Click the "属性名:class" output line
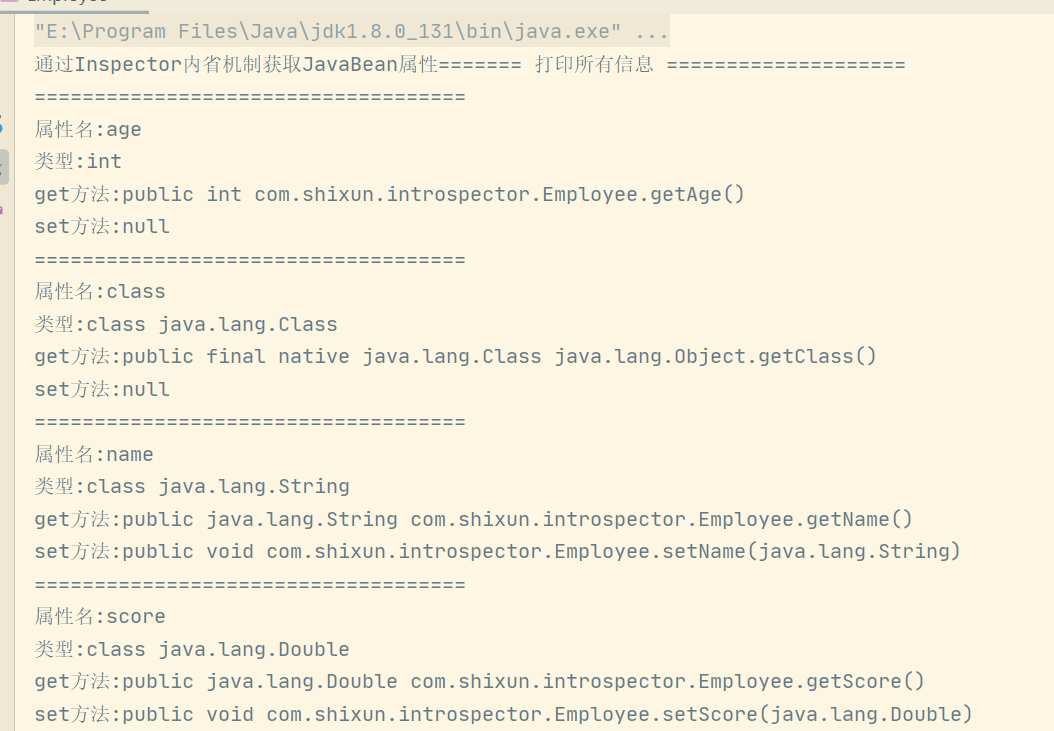The width and height of the screenshot is (1054, 731). 100,292
